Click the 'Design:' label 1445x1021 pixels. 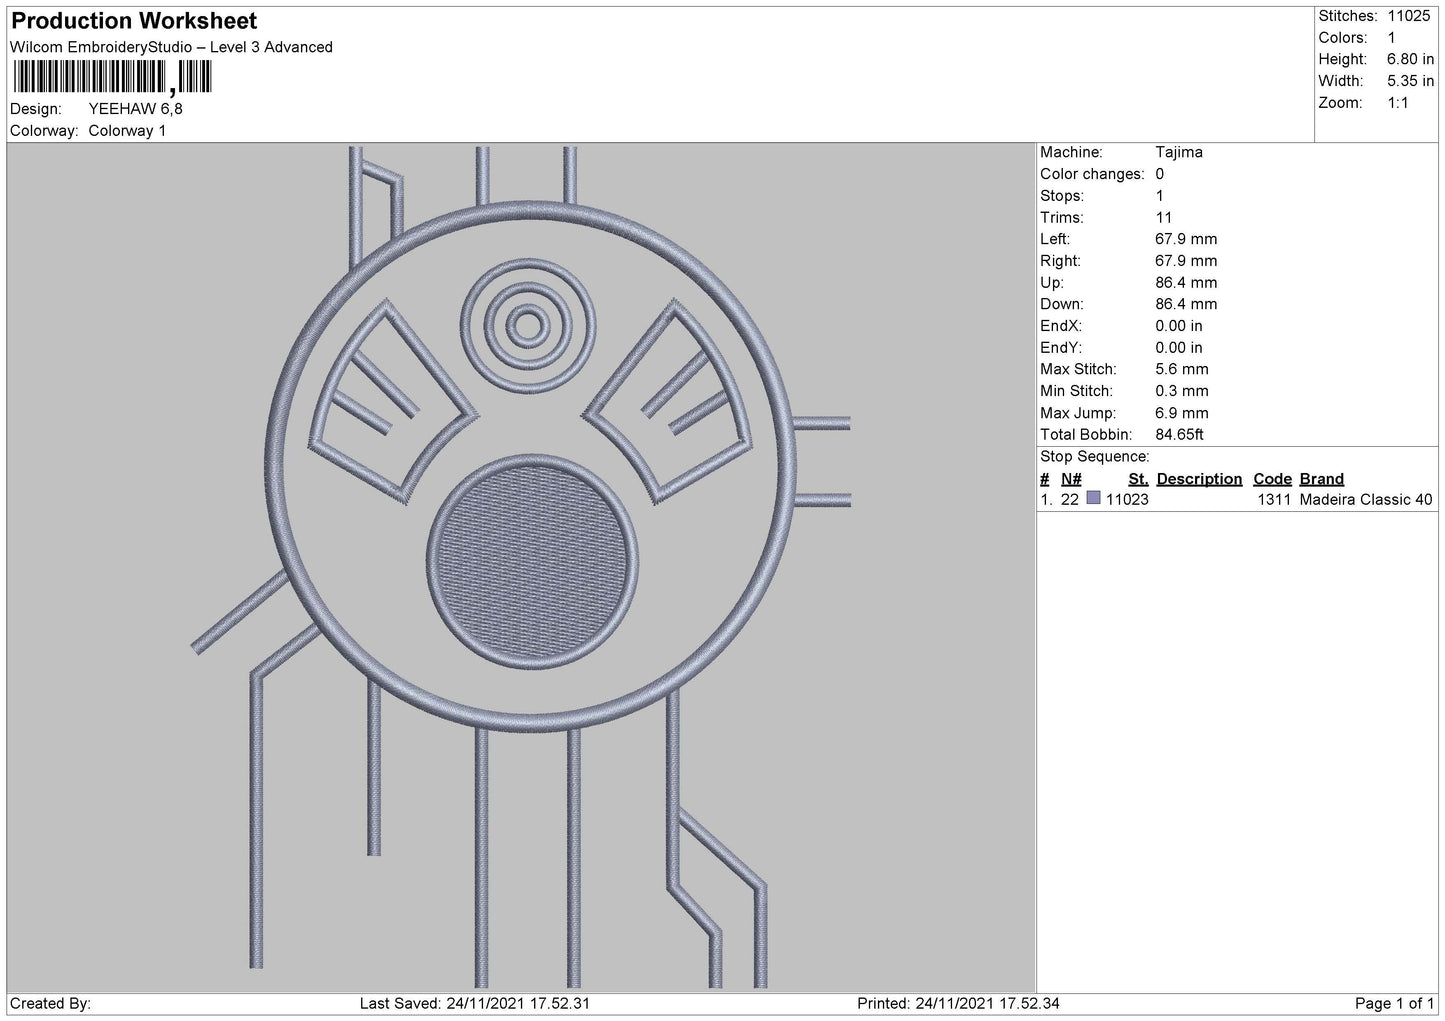36,109
